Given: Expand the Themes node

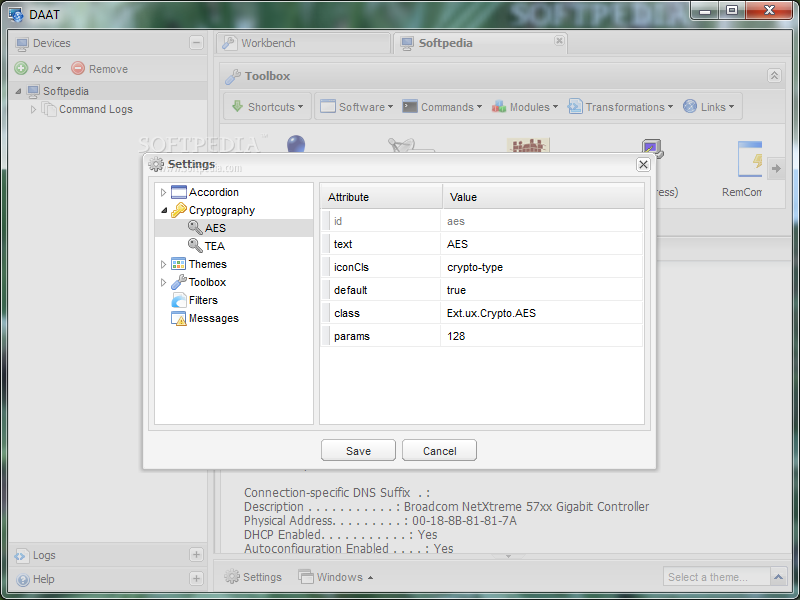Looking at the screenshot, I should tap(163, 264).
